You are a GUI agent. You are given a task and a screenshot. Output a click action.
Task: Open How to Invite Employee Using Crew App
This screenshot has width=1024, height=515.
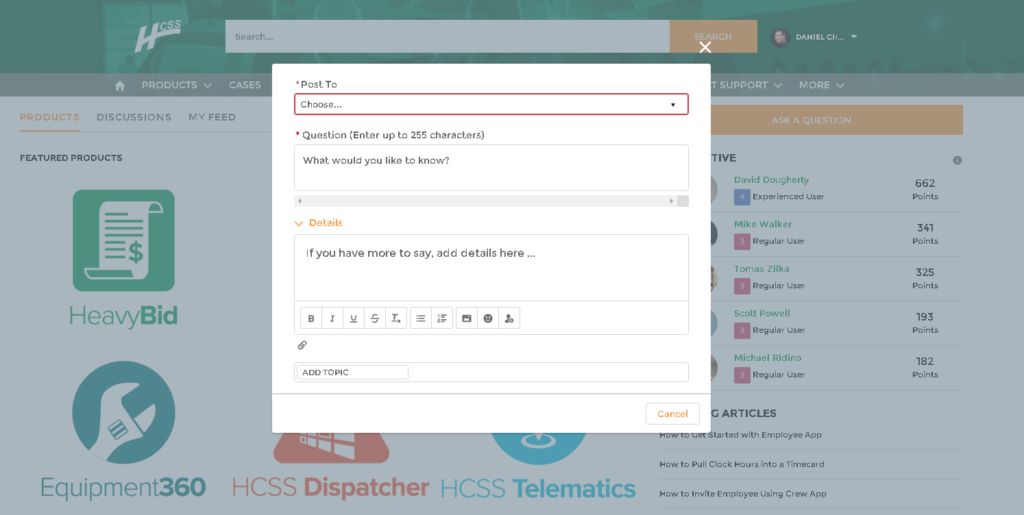(x=743, y=493)
